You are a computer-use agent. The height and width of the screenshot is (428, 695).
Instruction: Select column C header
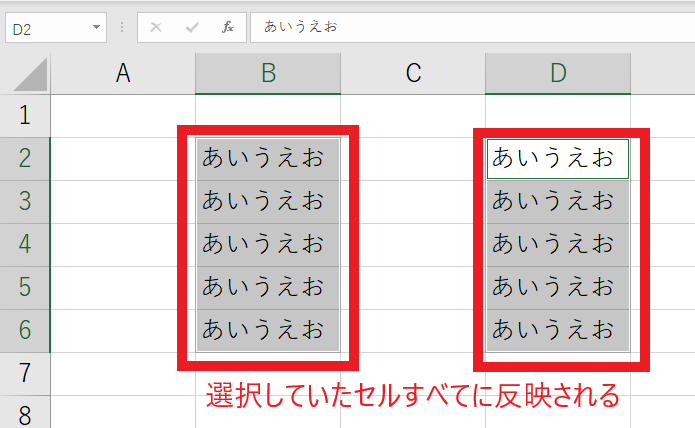pos(413,74)
